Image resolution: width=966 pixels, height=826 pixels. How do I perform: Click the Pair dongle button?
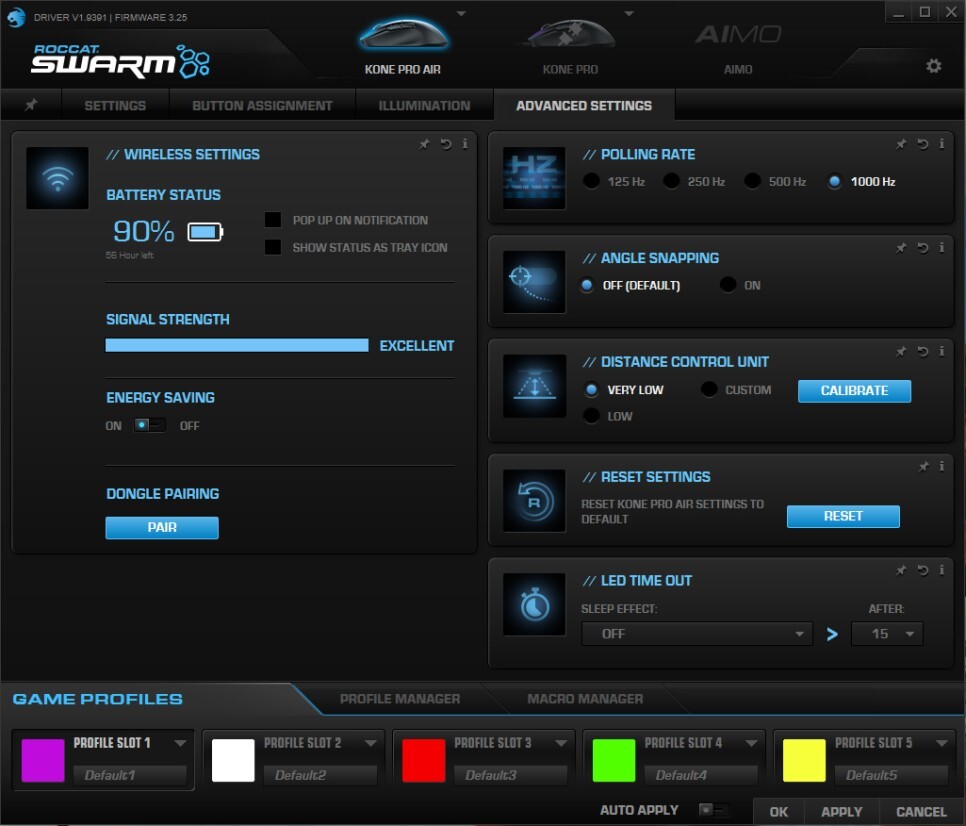(x=162, y=527)
